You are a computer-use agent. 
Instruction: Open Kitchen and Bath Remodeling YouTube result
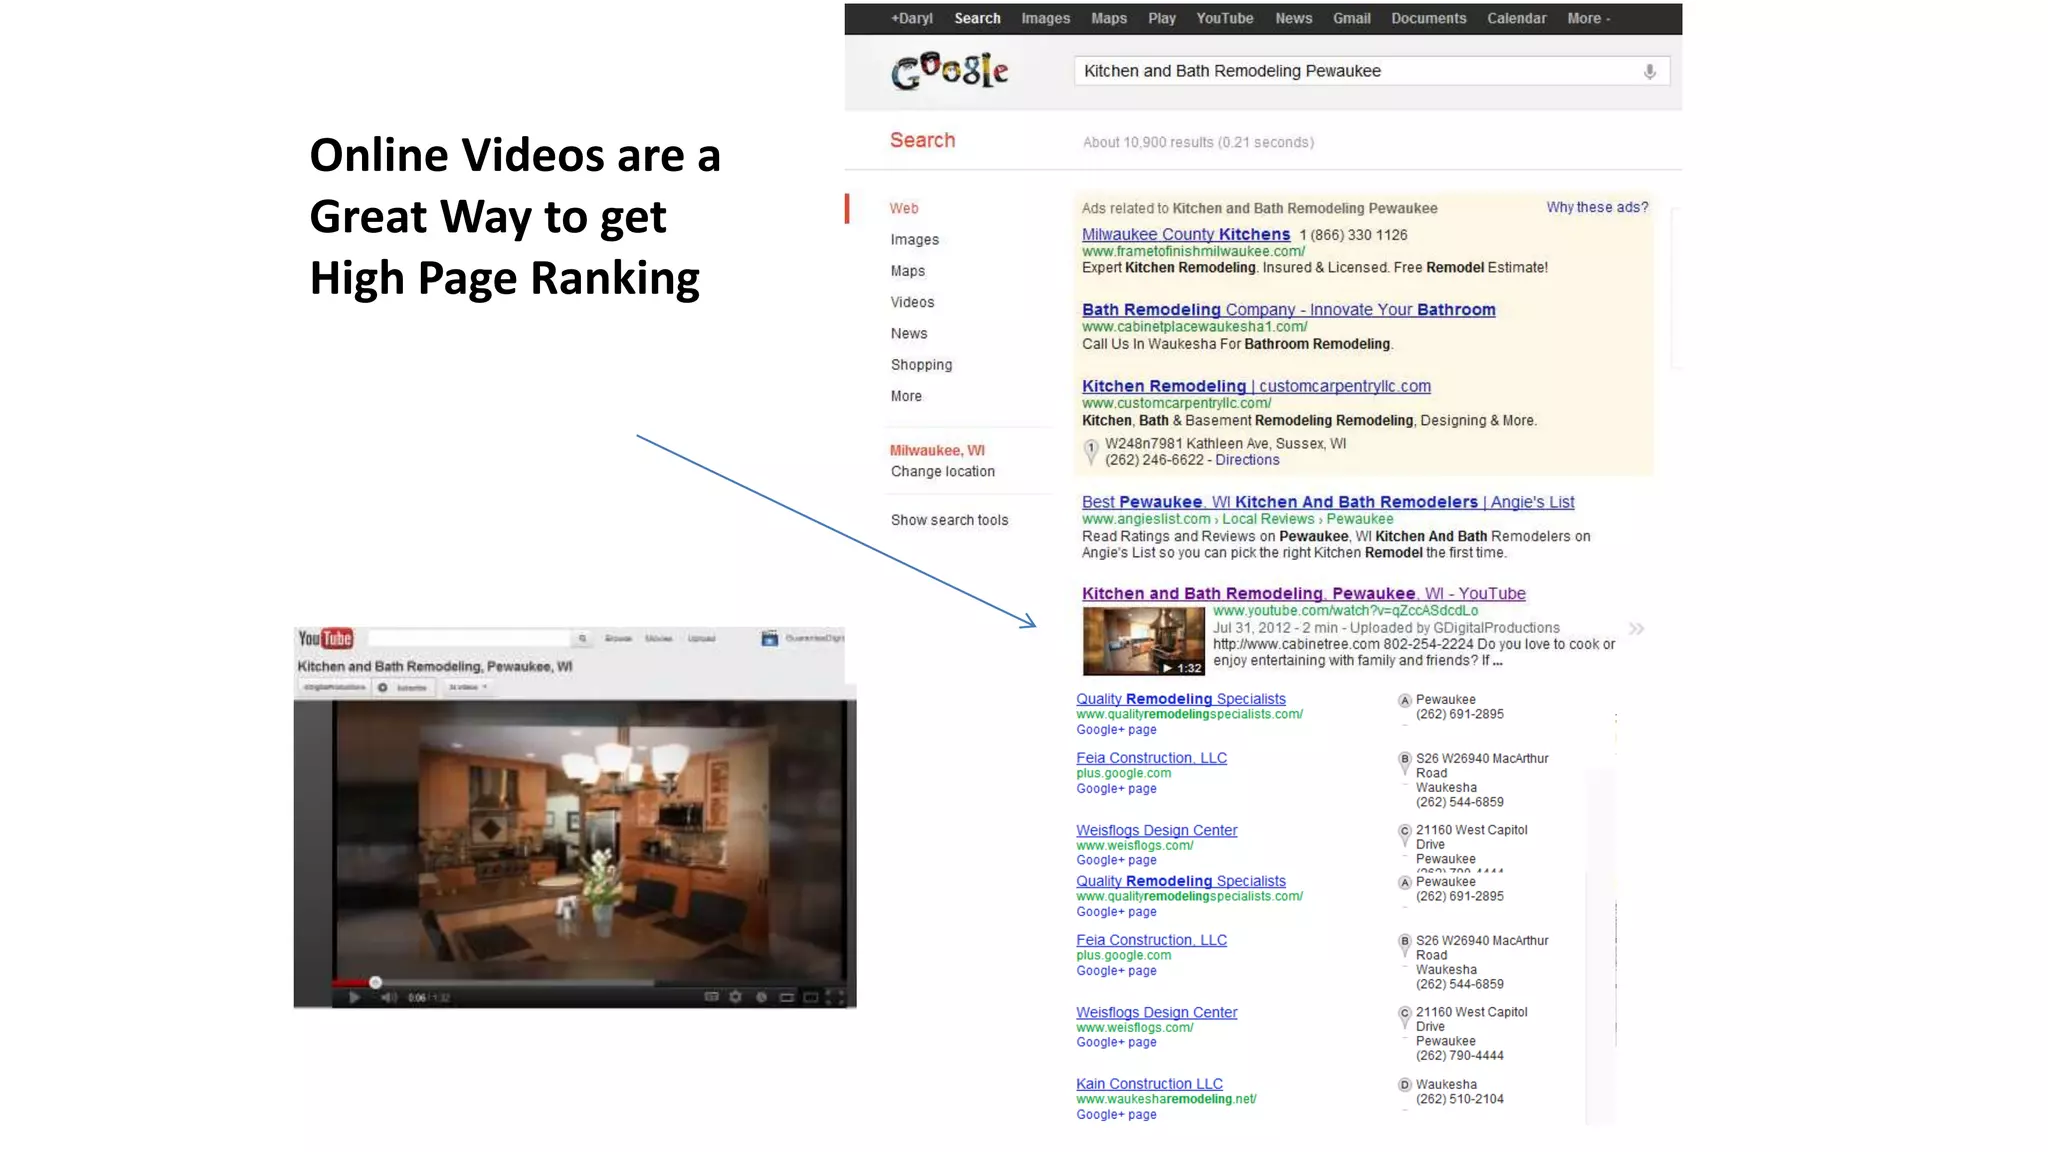1303,593
